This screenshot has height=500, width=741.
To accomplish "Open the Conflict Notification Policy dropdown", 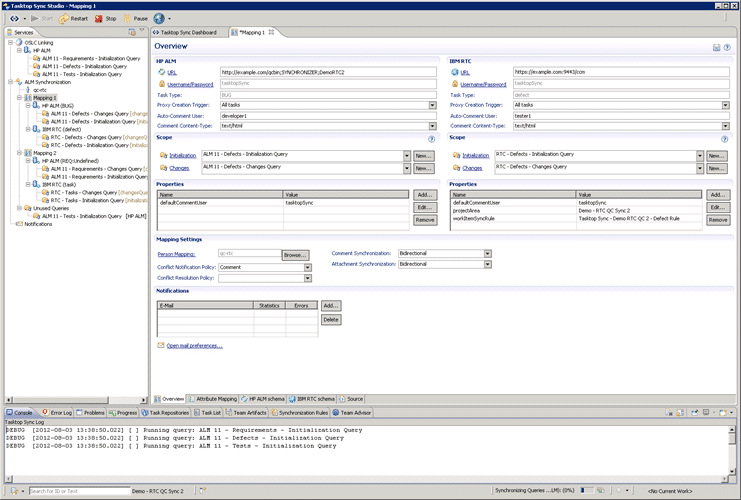I will point(308,267).
